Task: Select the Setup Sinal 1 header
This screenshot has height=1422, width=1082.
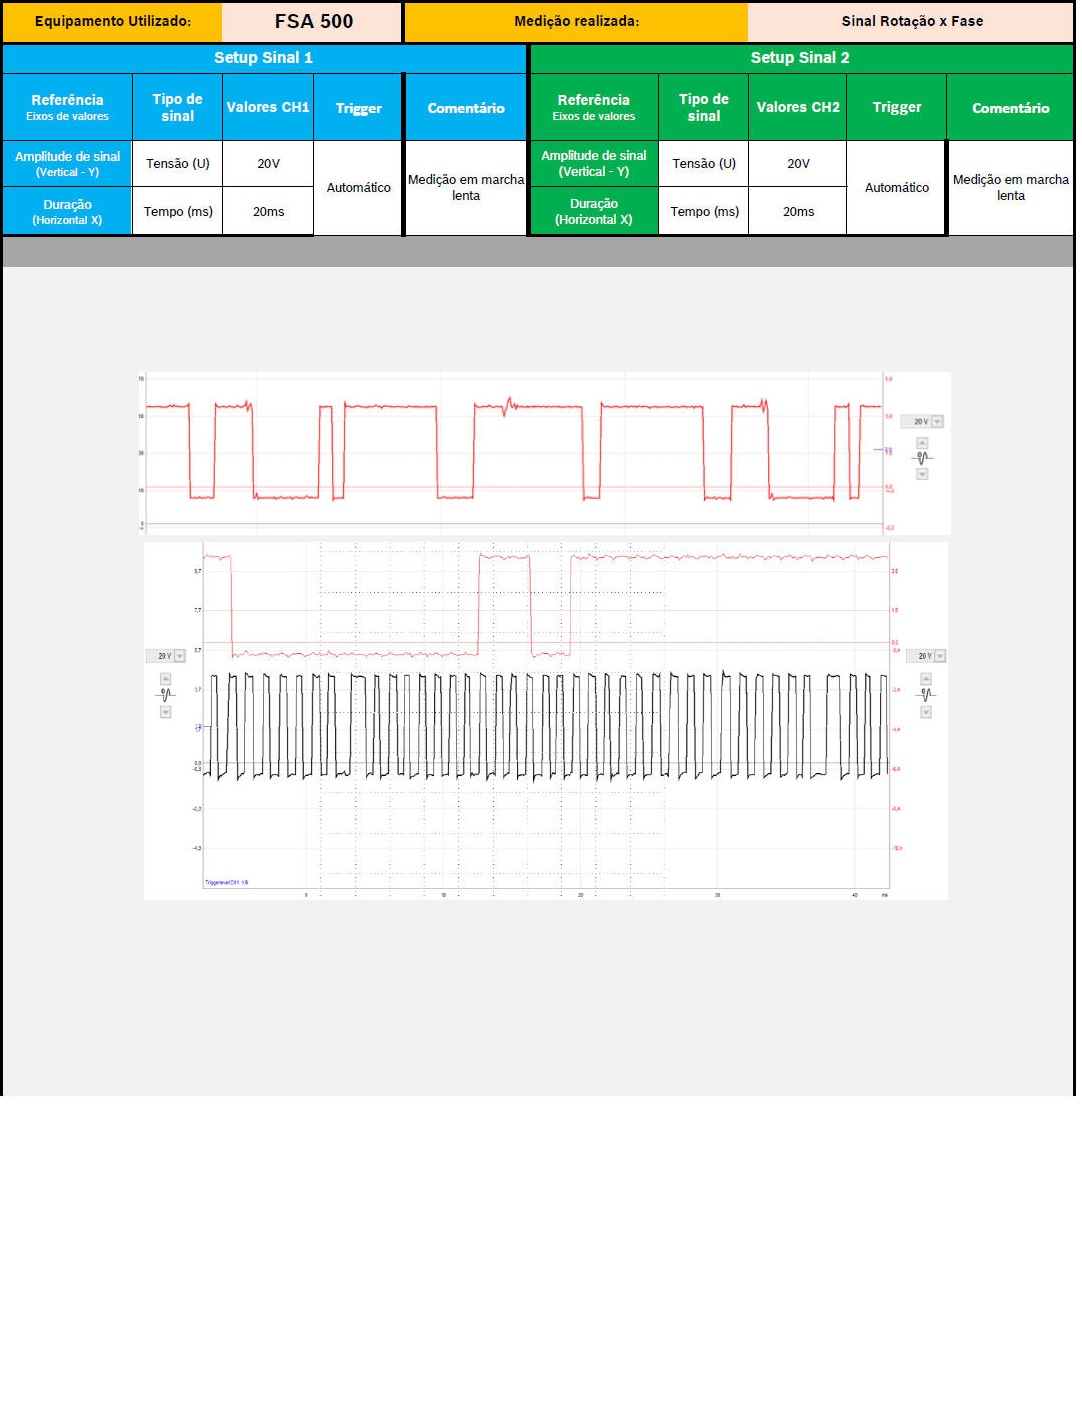Action: 264,58
